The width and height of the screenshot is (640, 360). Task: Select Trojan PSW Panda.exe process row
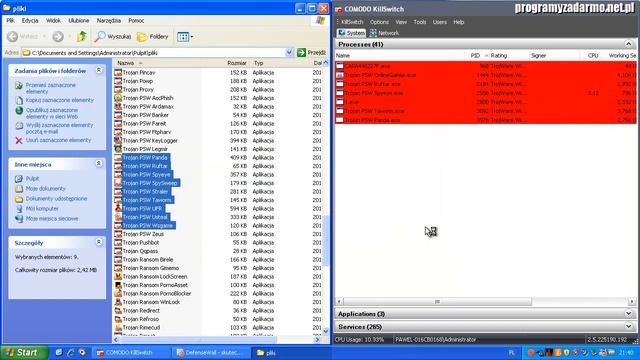coord(485,120)
